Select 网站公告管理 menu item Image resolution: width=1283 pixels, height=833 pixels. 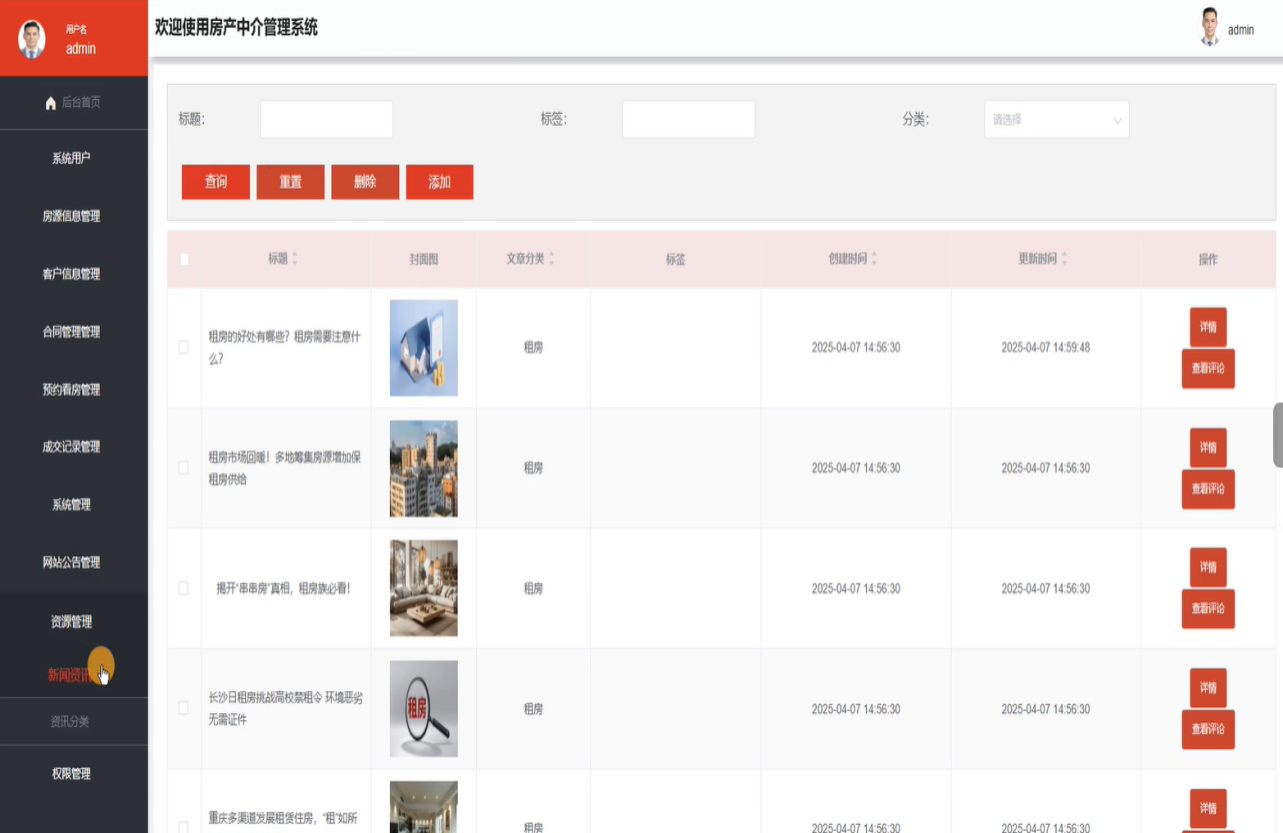coord(71,563)
